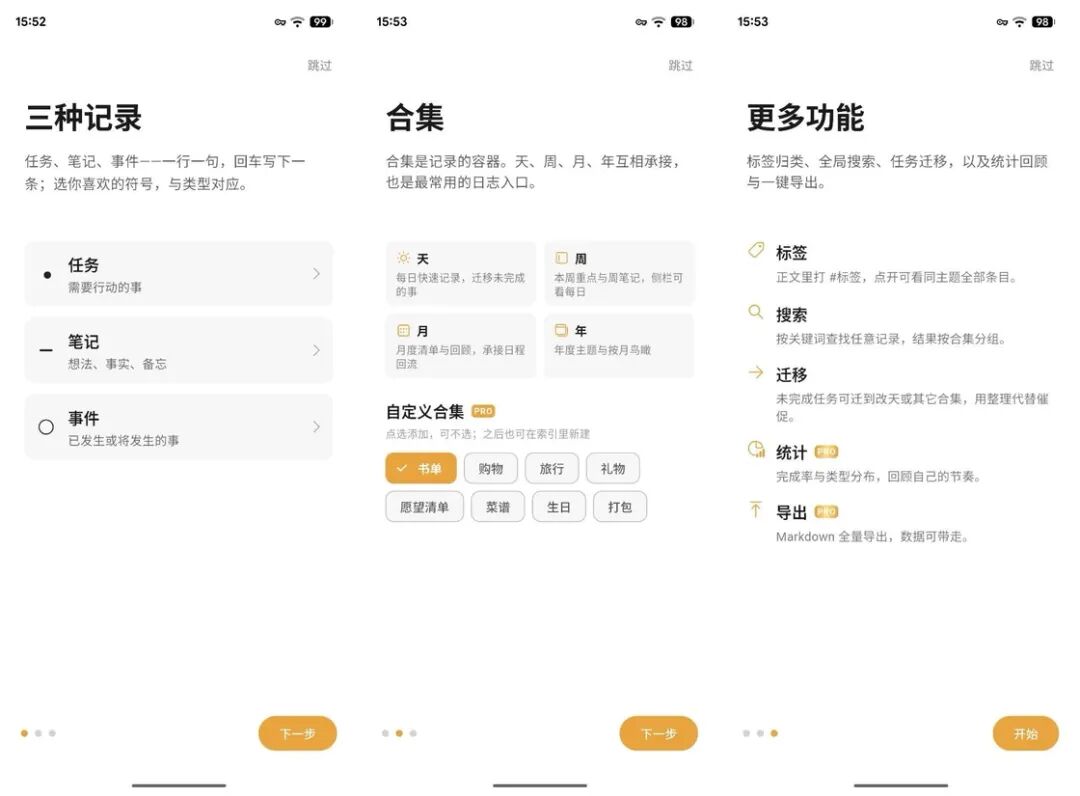Click the 15:52 clock in the status bar
This screenshot has height=796, width=1080.
[x=31, y=22]
